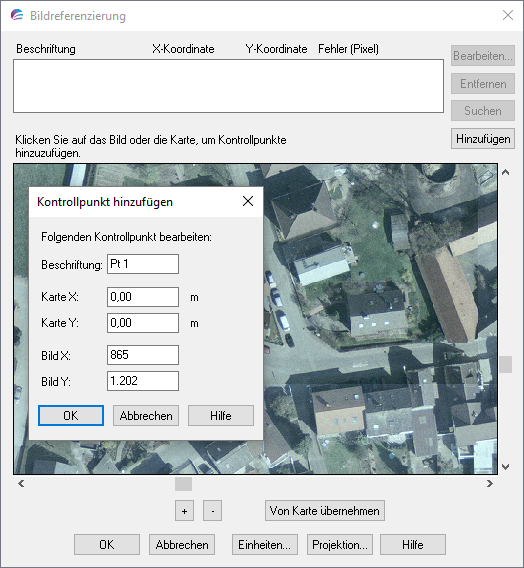Open the Projektion... settings
This screenshot has width=524, height=568.
tap(340, 544)
